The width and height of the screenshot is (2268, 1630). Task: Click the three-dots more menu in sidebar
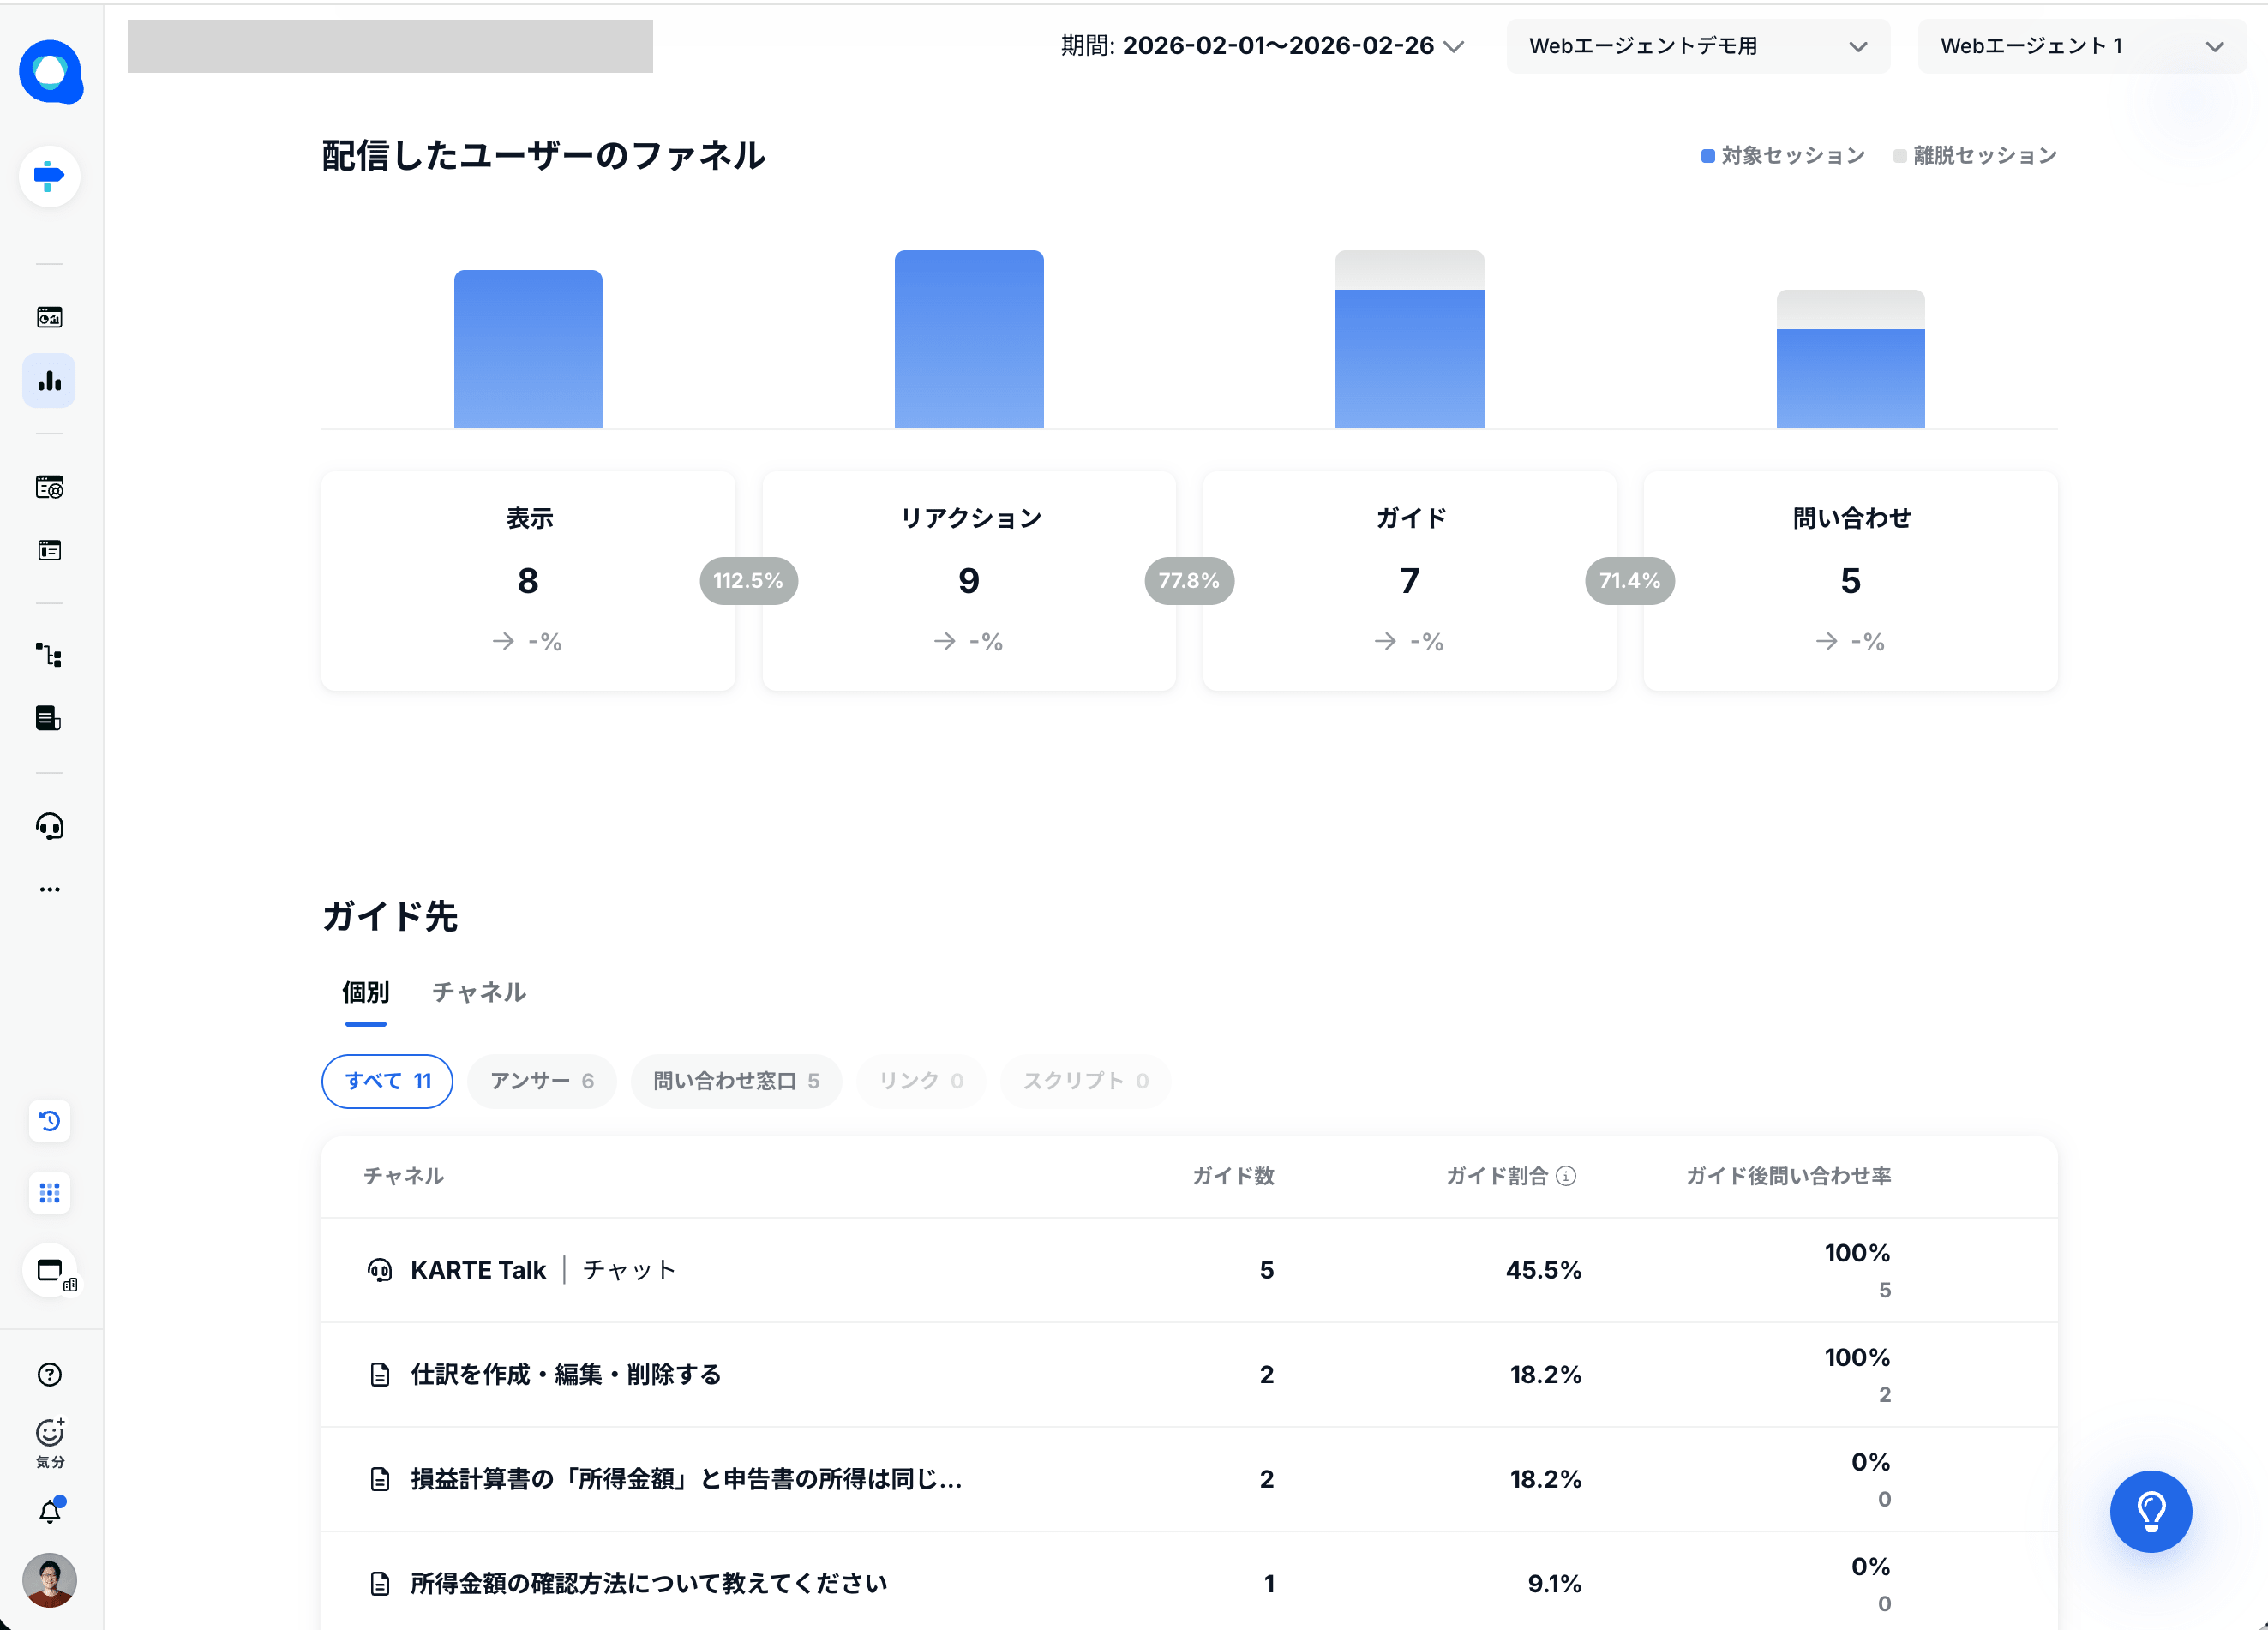[x=49, y=889]
